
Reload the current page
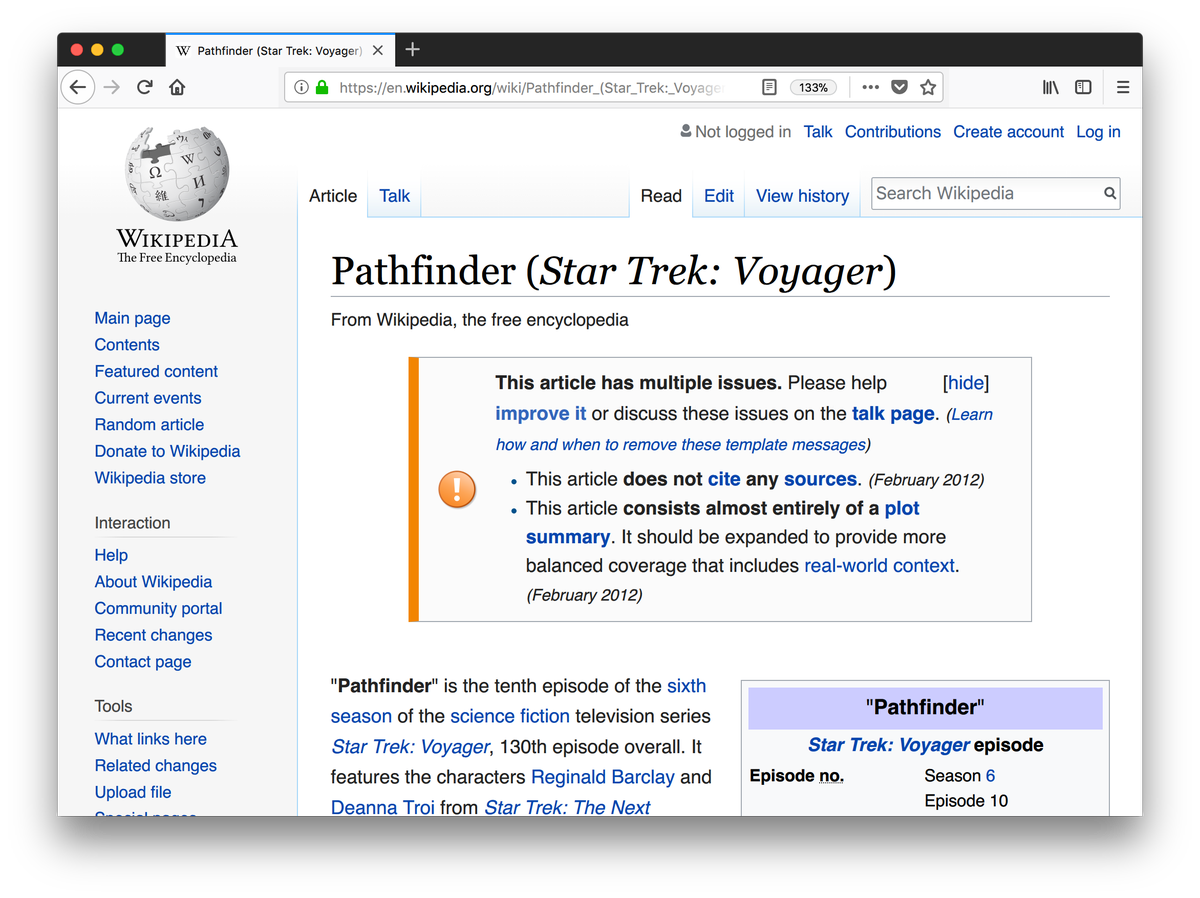(145, 87)
